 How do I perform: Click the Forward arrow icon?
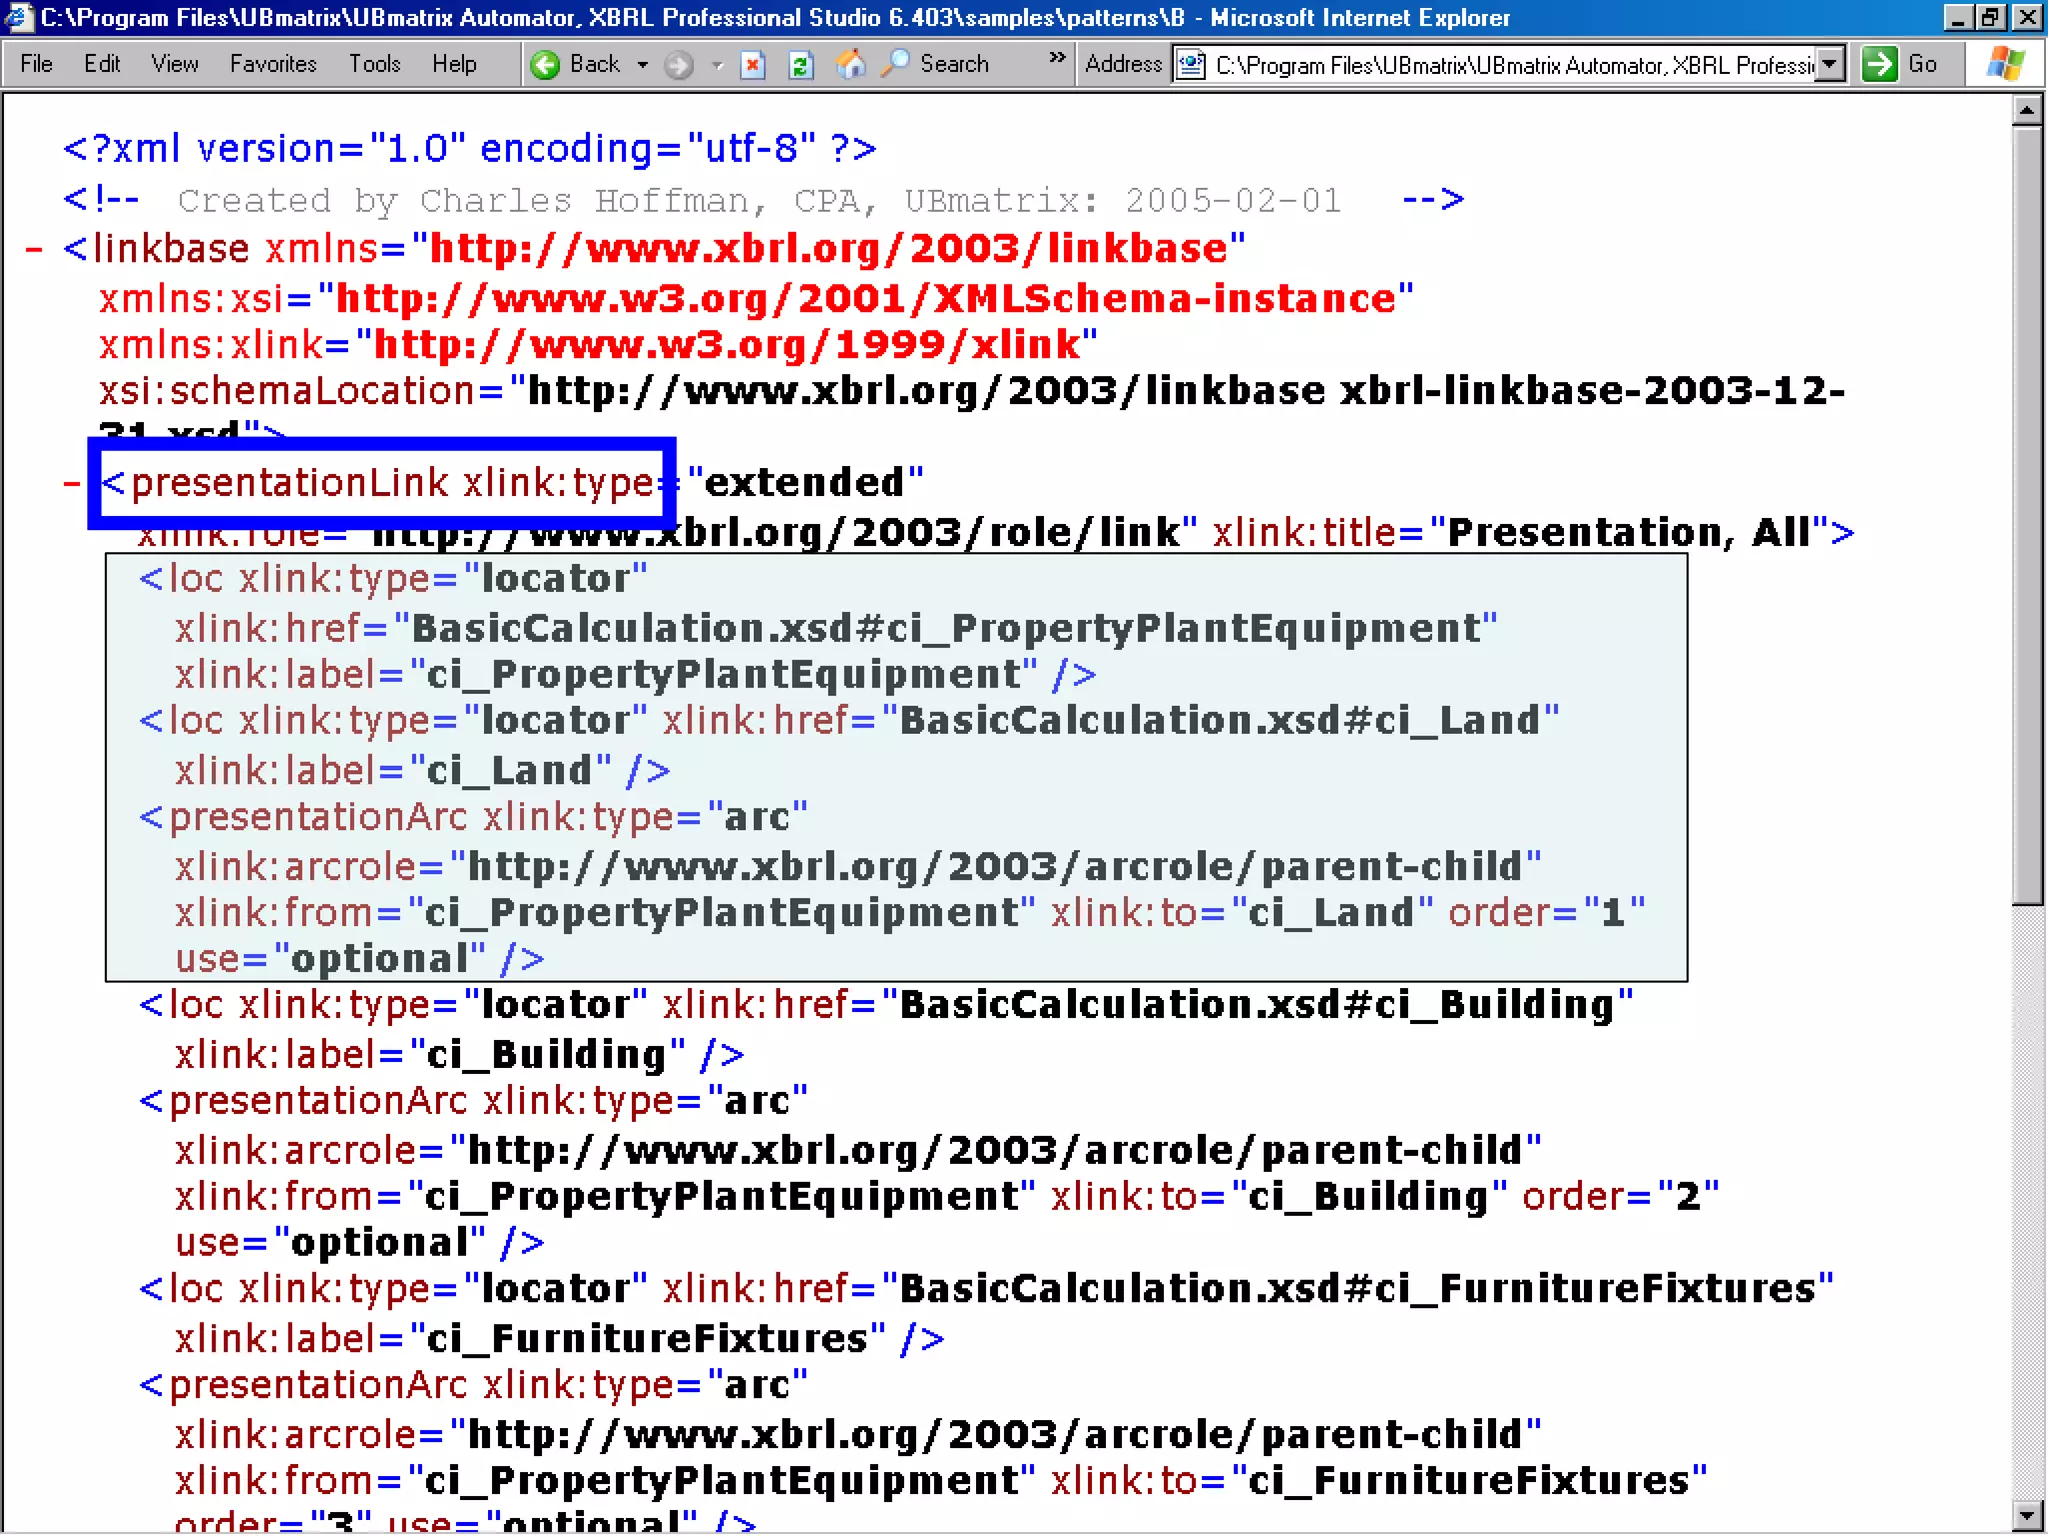[x=679, y=65]
